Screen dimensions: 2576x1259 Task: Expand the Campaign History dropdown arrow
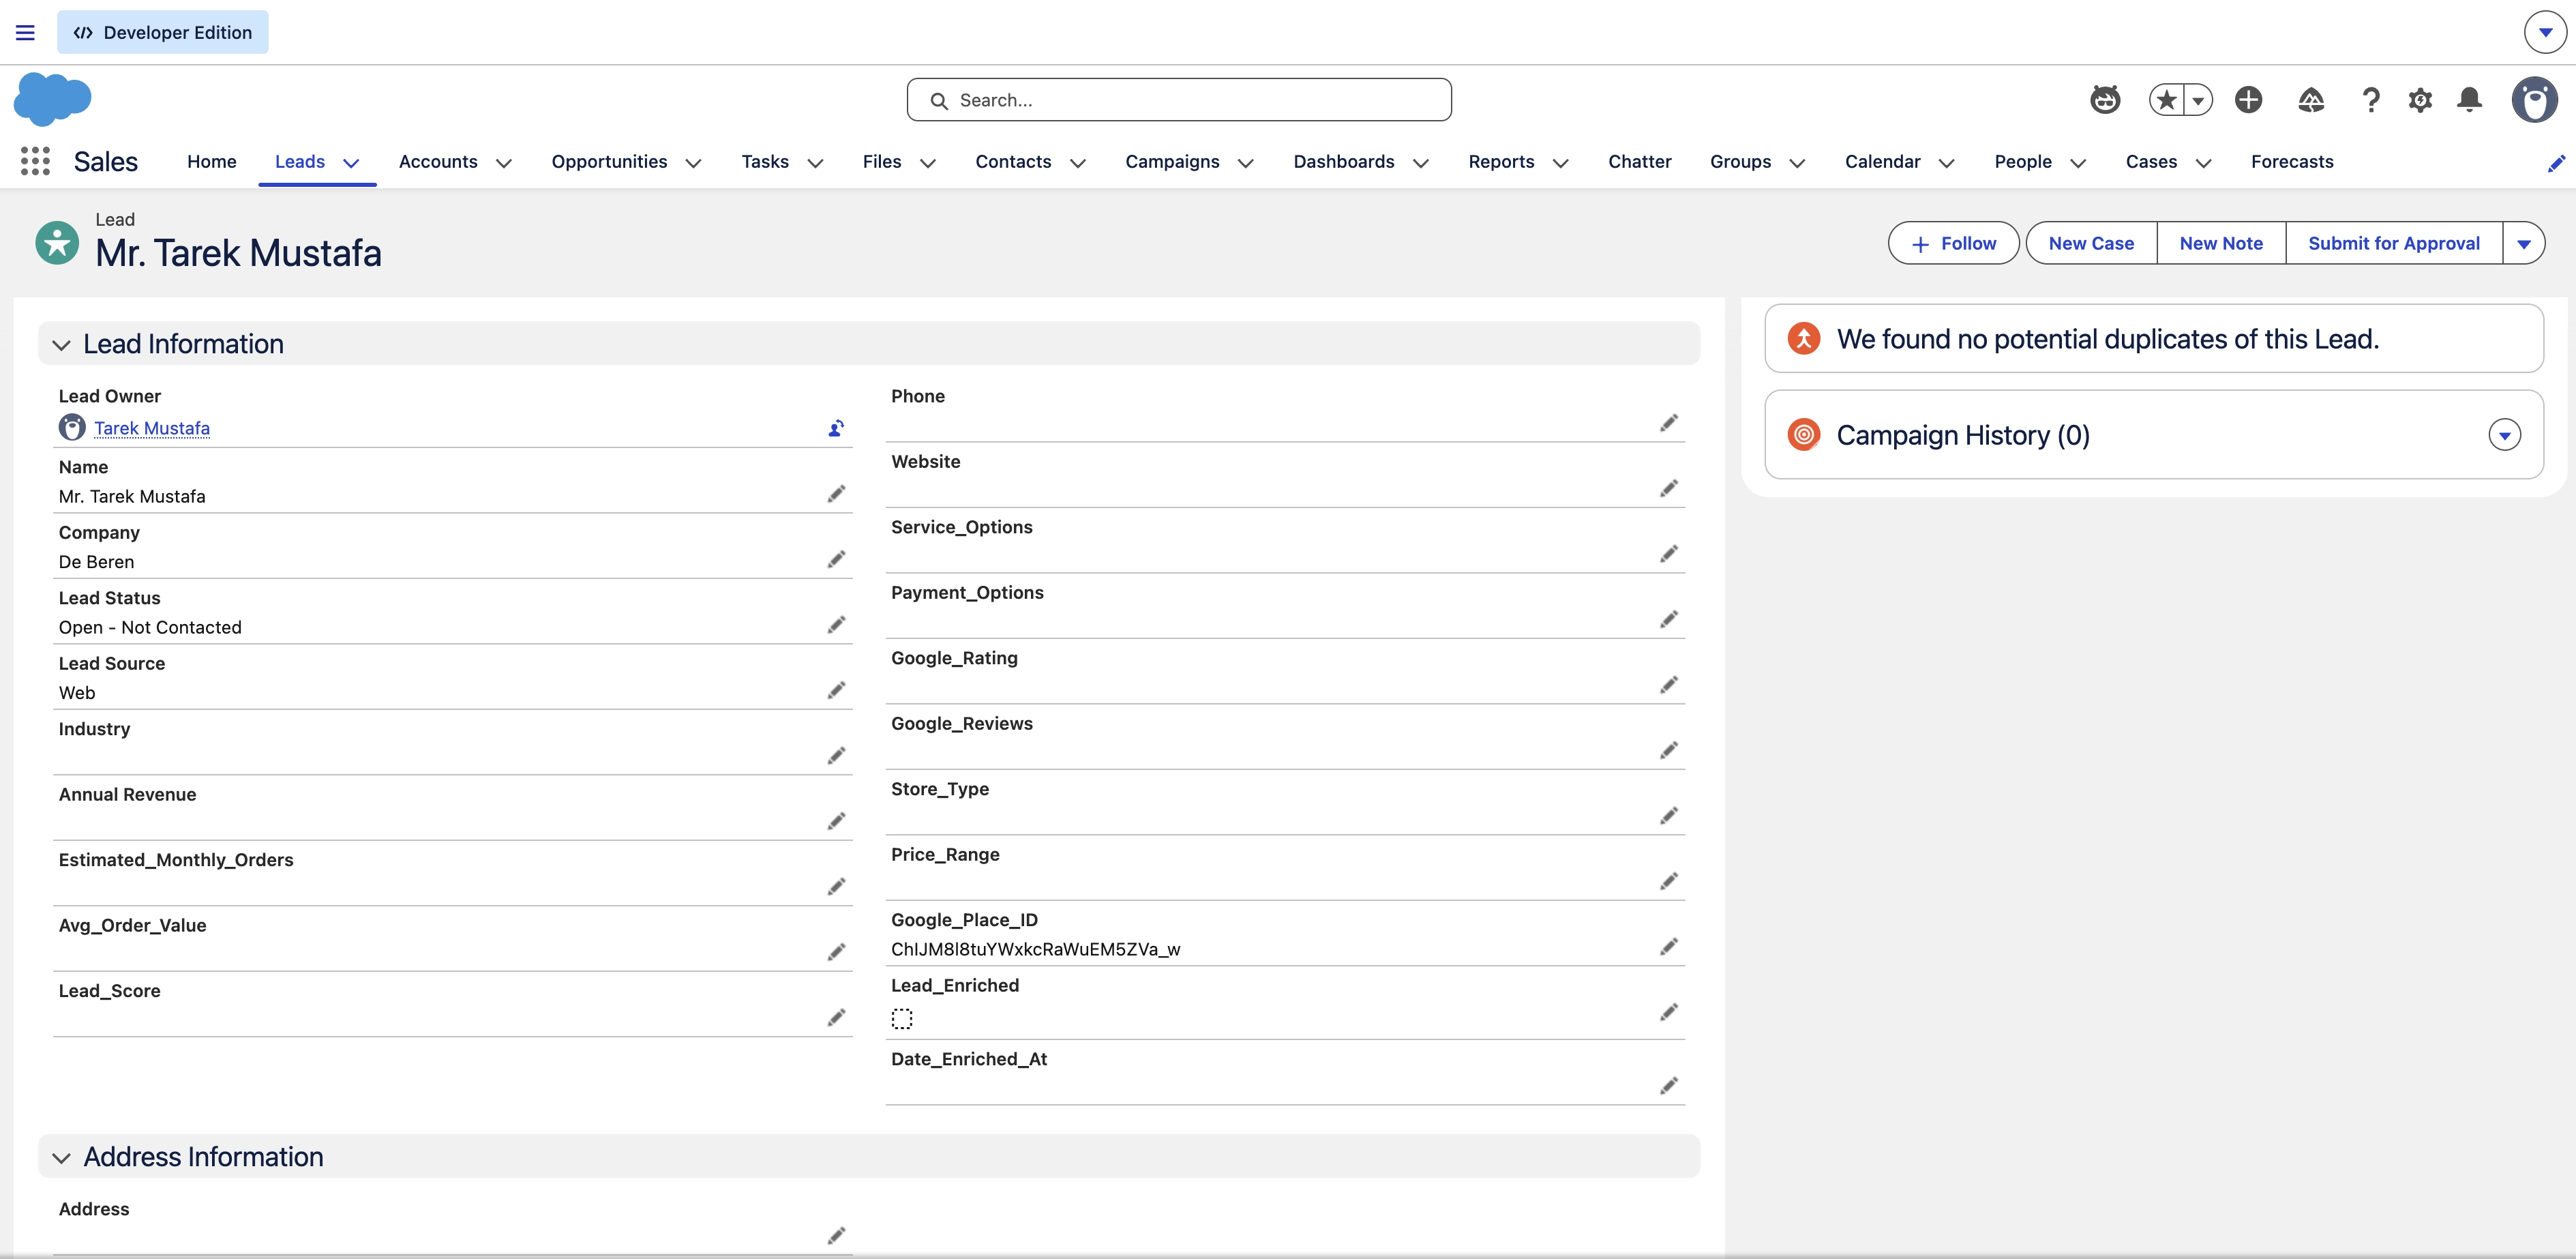pyautogui.click(x=2504, y=434)
